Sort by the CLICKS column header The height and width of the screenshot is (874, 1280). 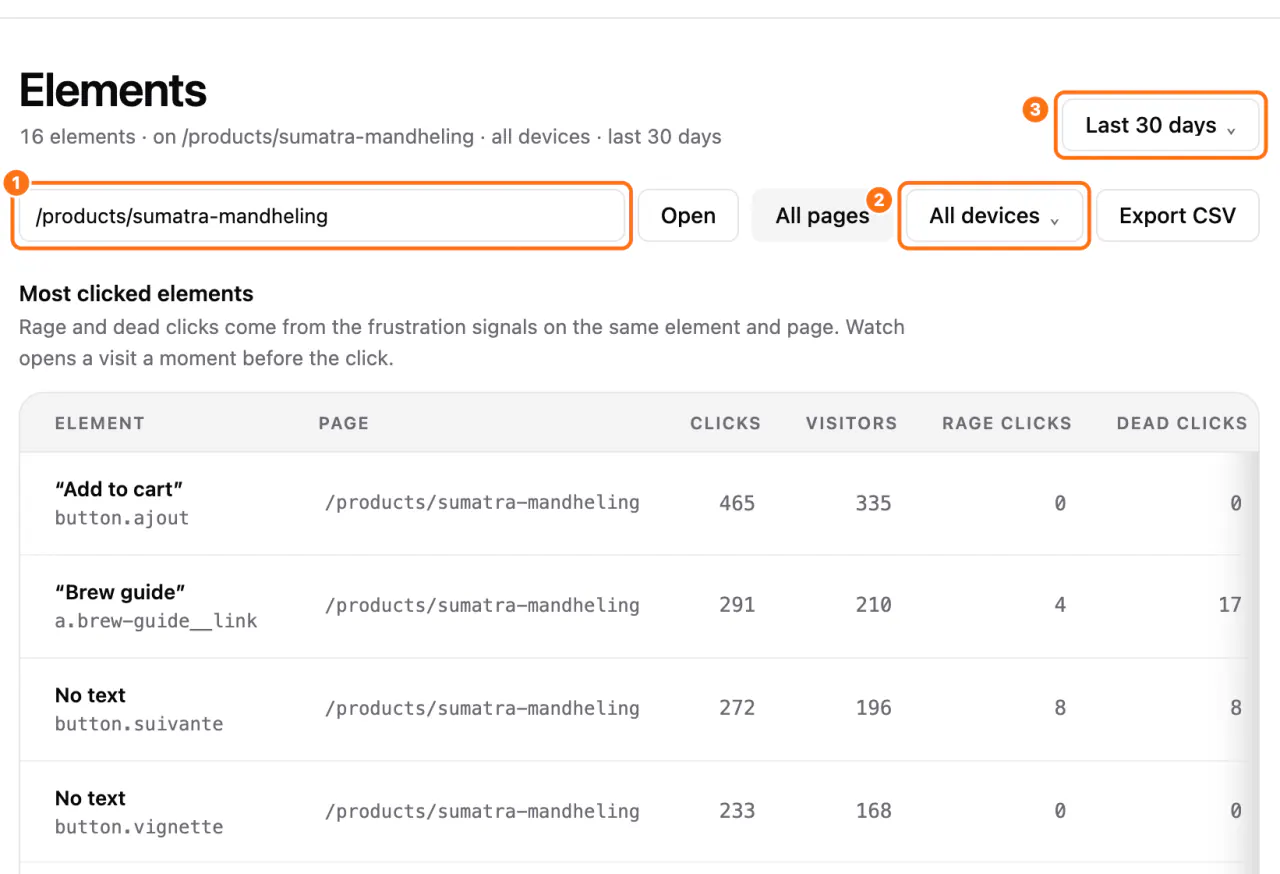click(x=725, y=423)
